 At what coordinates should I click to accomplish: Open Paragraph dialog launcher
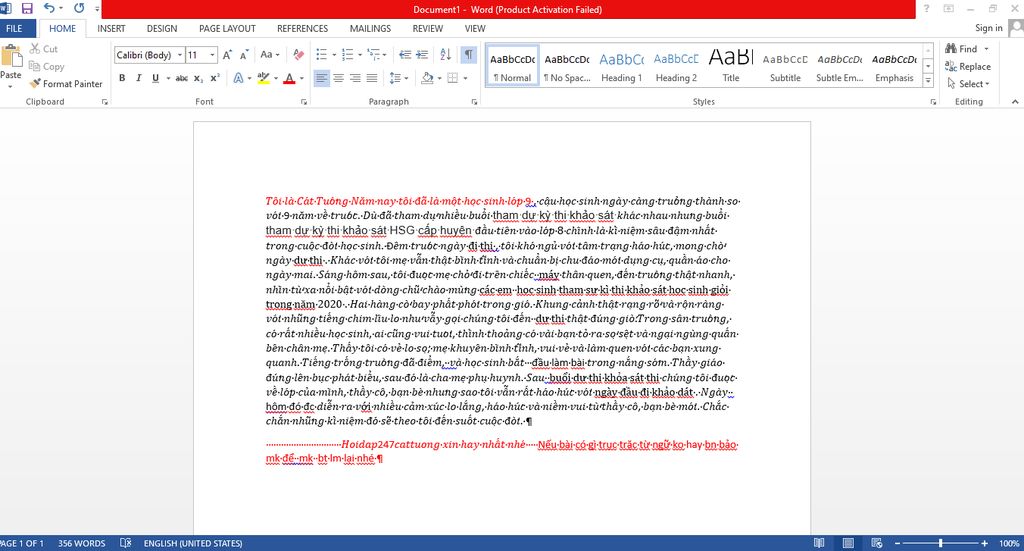(474, 102)
